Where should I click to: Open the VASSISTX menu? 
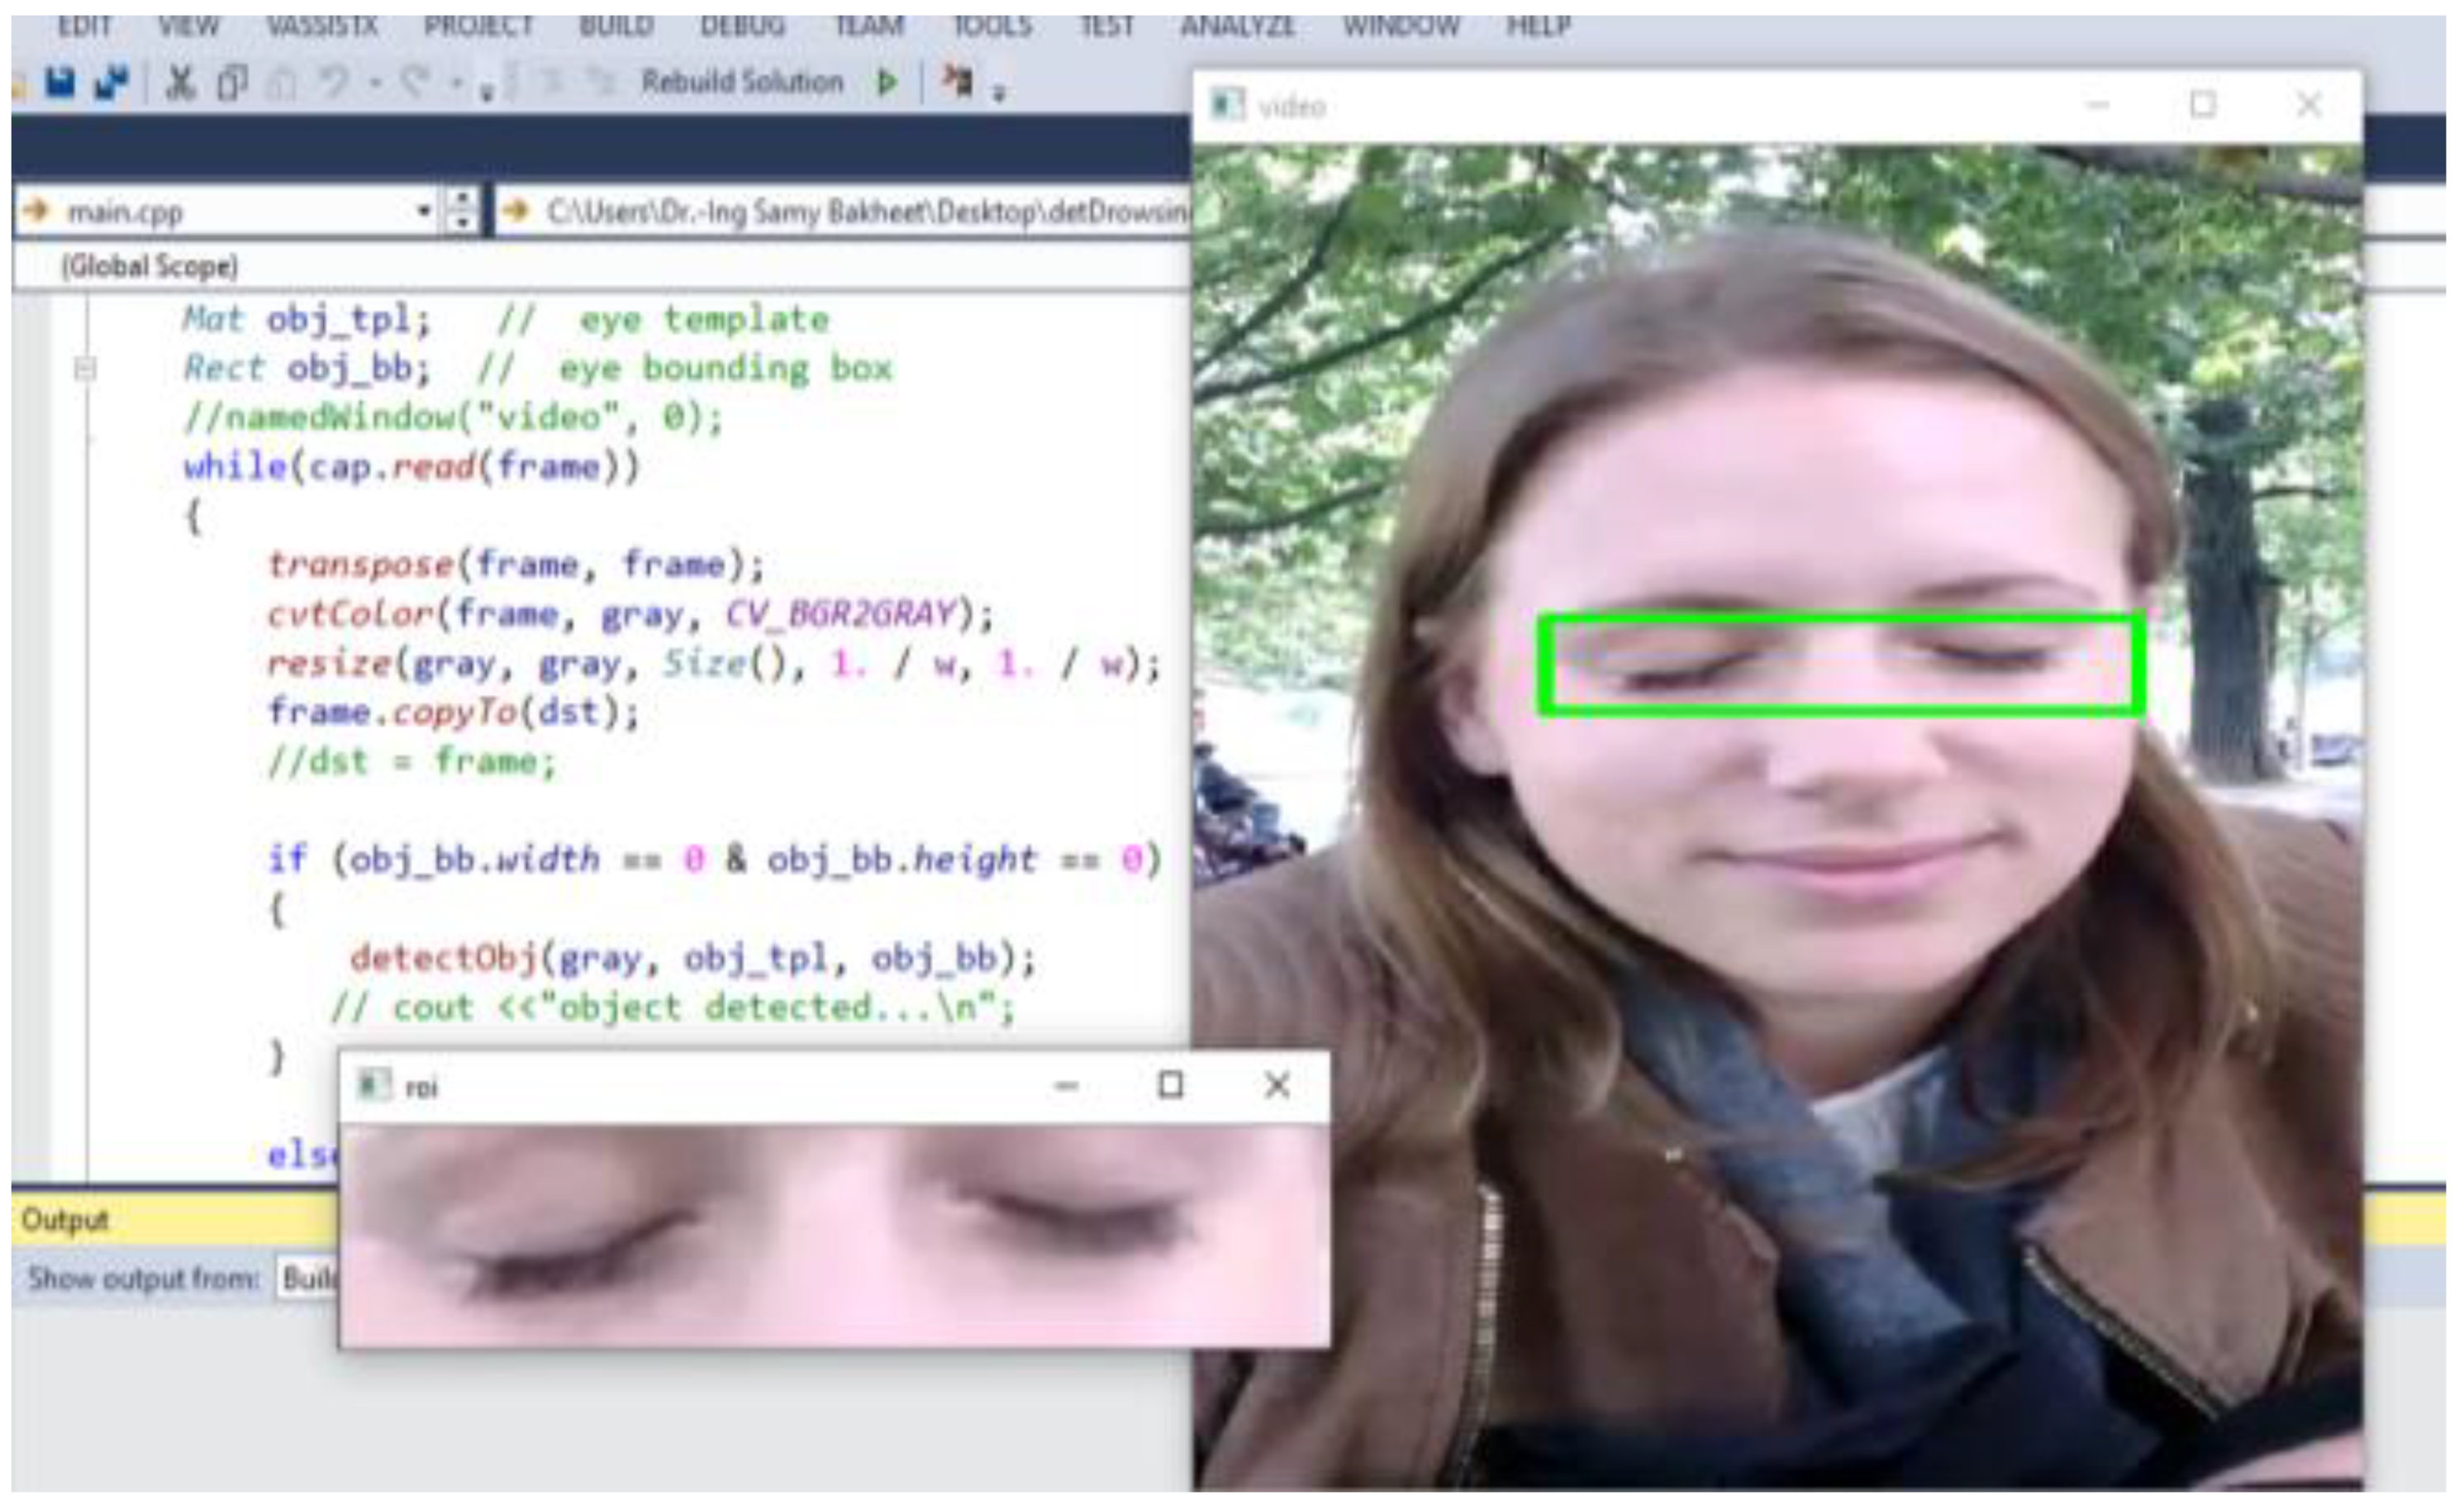[x=322, y=25]
